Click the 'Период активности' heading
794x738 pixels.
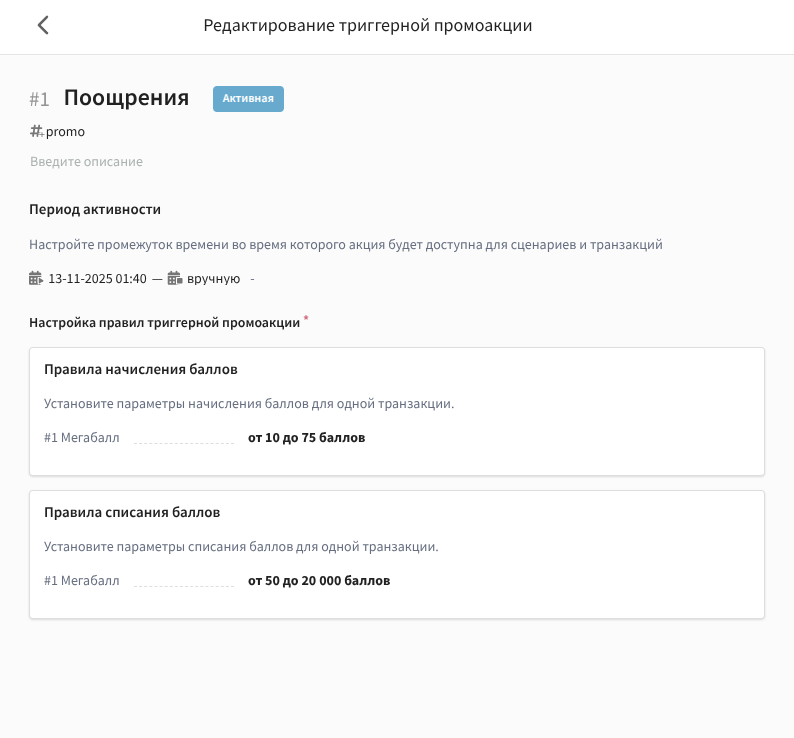coord(95,209)
